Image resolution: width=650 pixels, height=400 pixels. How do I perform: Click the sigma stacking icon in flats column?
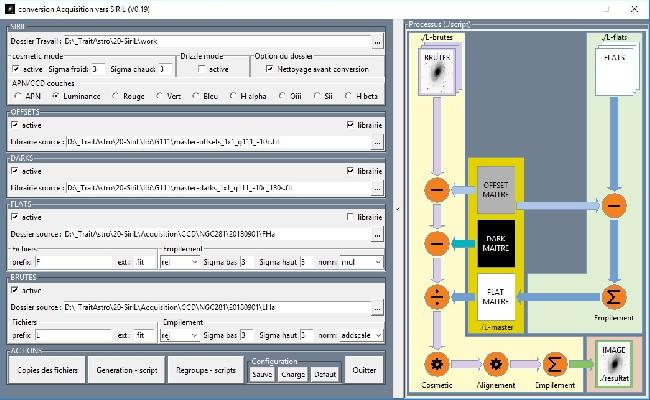[614, 297]
